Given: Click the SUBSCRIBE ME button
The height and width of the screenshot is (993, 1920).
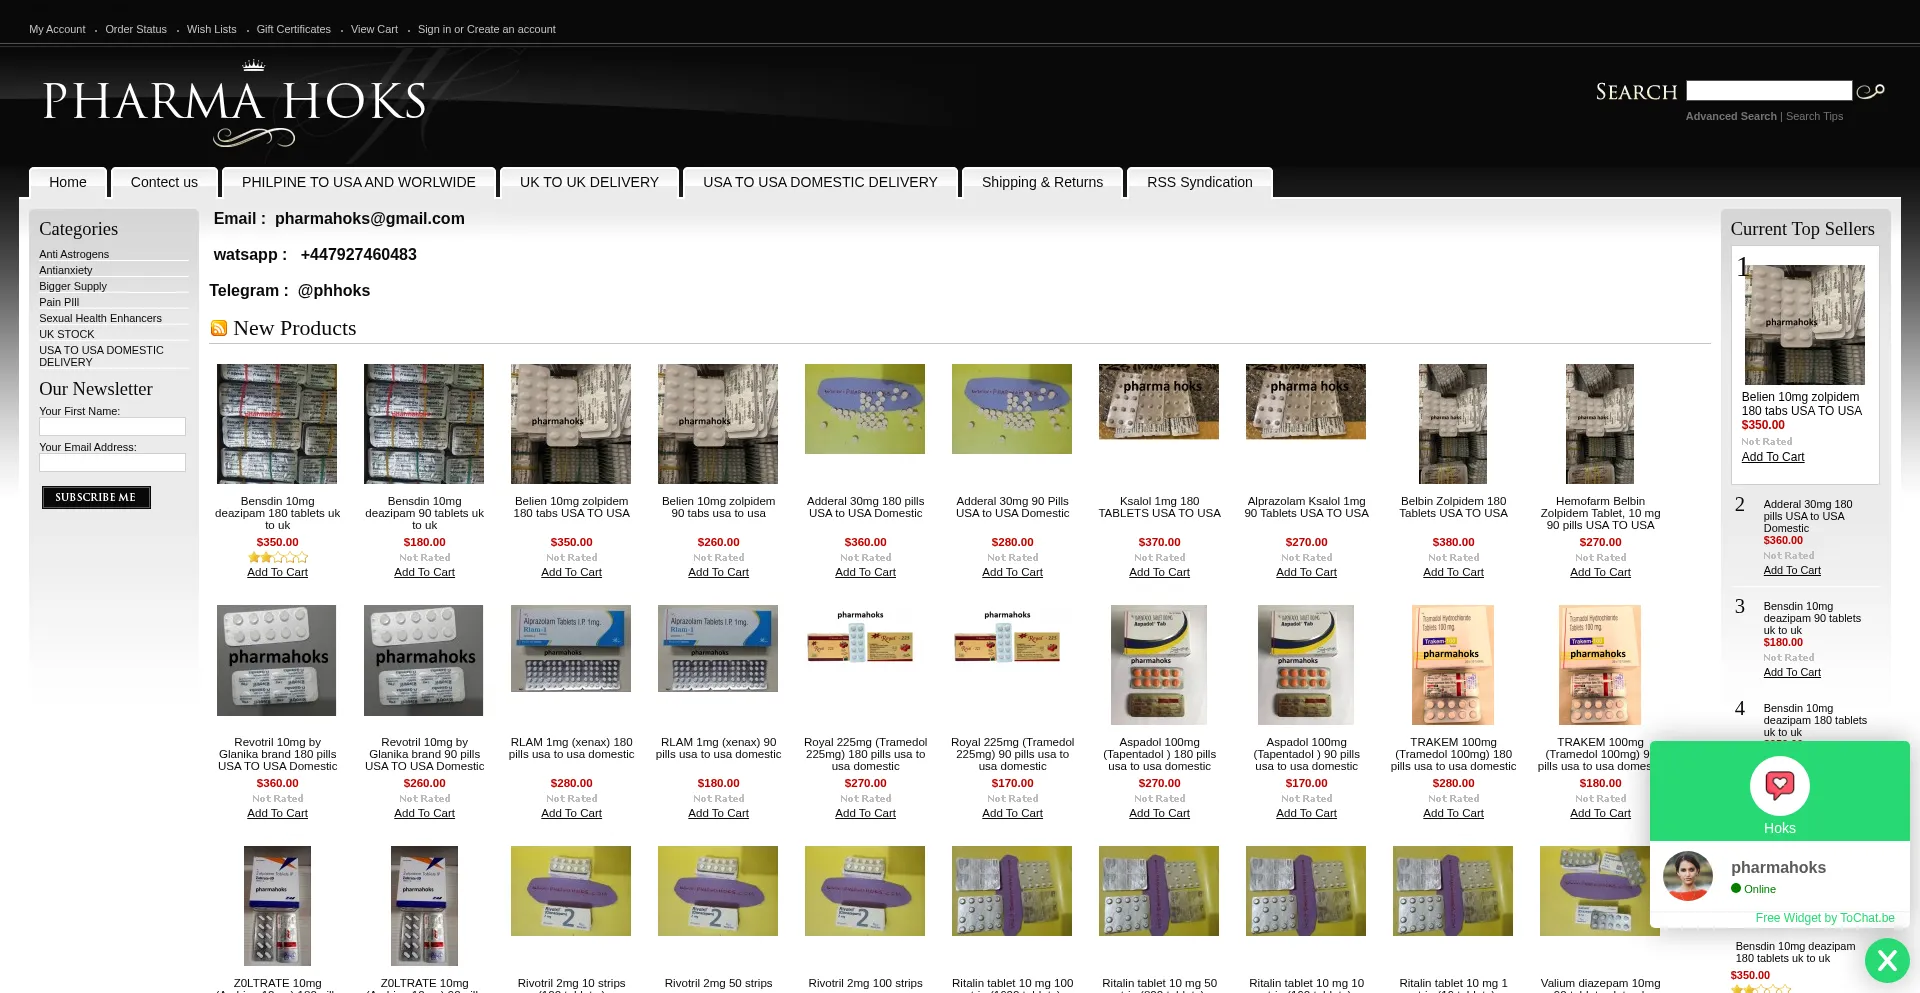Looking at the screenshot, I should click(x=96, y=497).
